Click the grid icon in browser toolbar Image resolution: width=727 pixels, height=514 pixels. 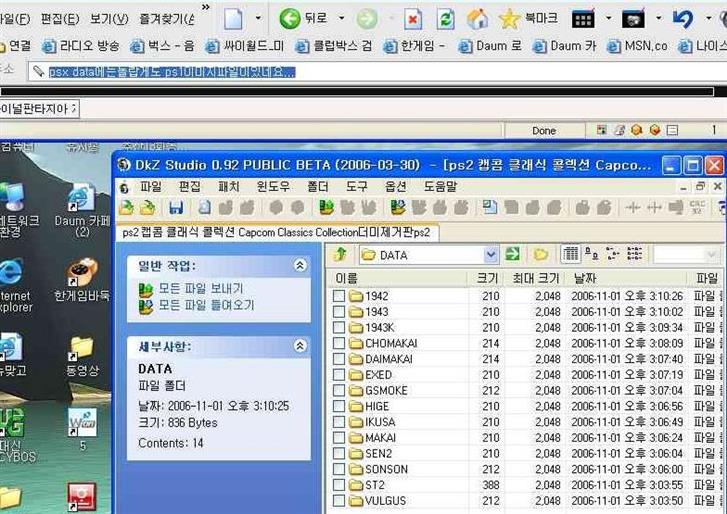[x=583, y=19]
